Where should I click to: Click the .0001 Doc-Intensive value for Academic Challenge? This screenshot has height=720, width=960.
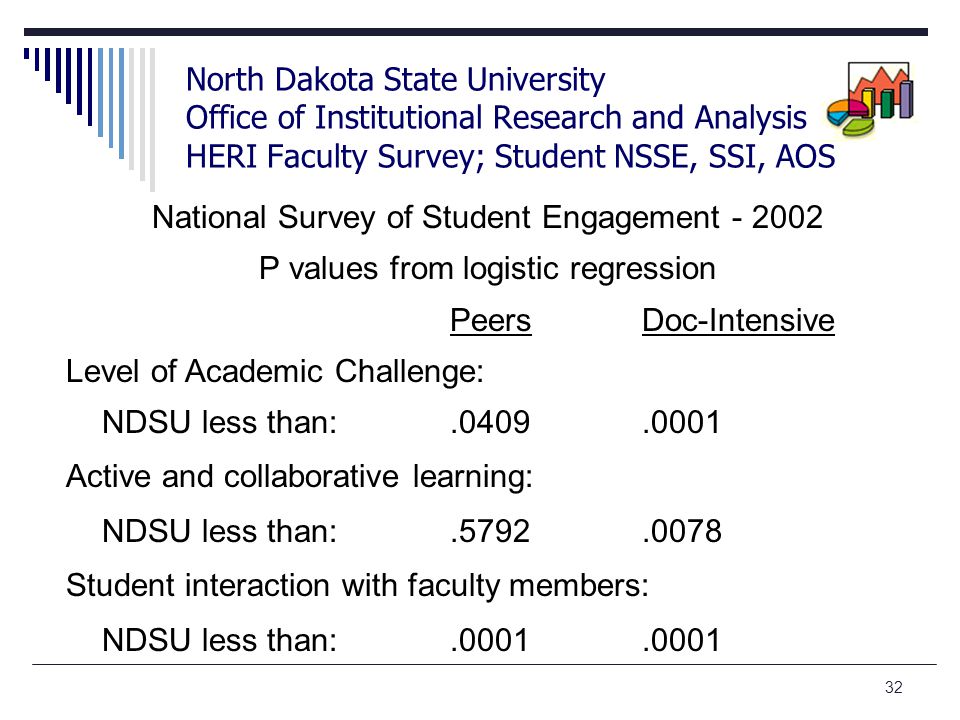tap(681, 422)
